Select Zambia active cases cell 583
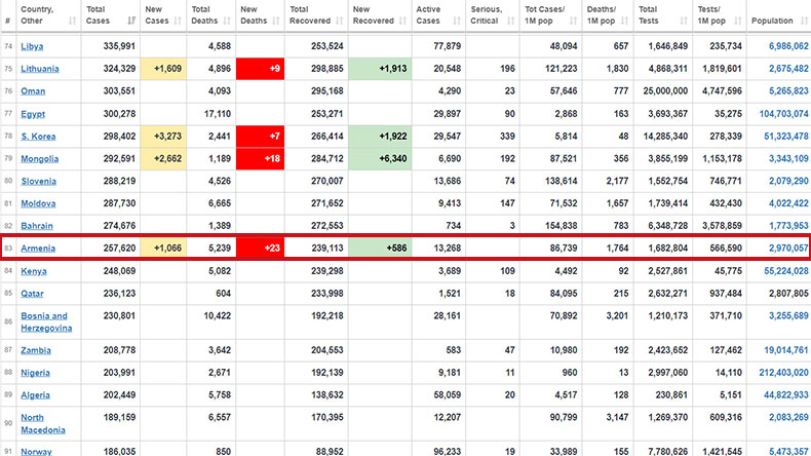Image resolution: width=811 pixels, height=456 pixels. [439, 350]
